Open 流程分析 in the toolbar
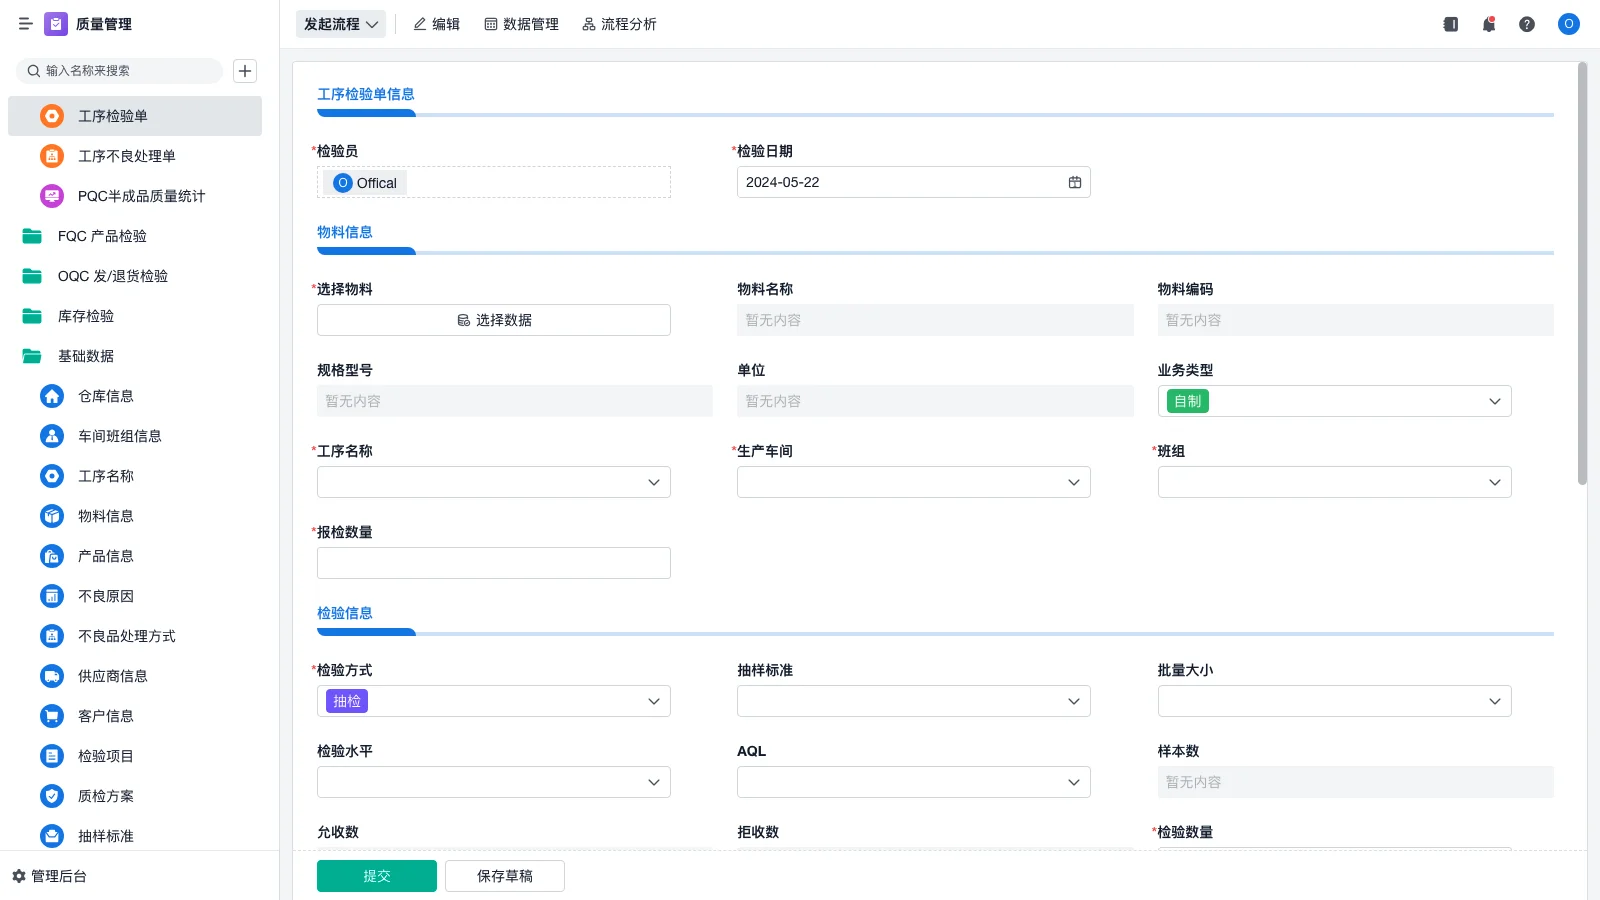 [619, 24]
